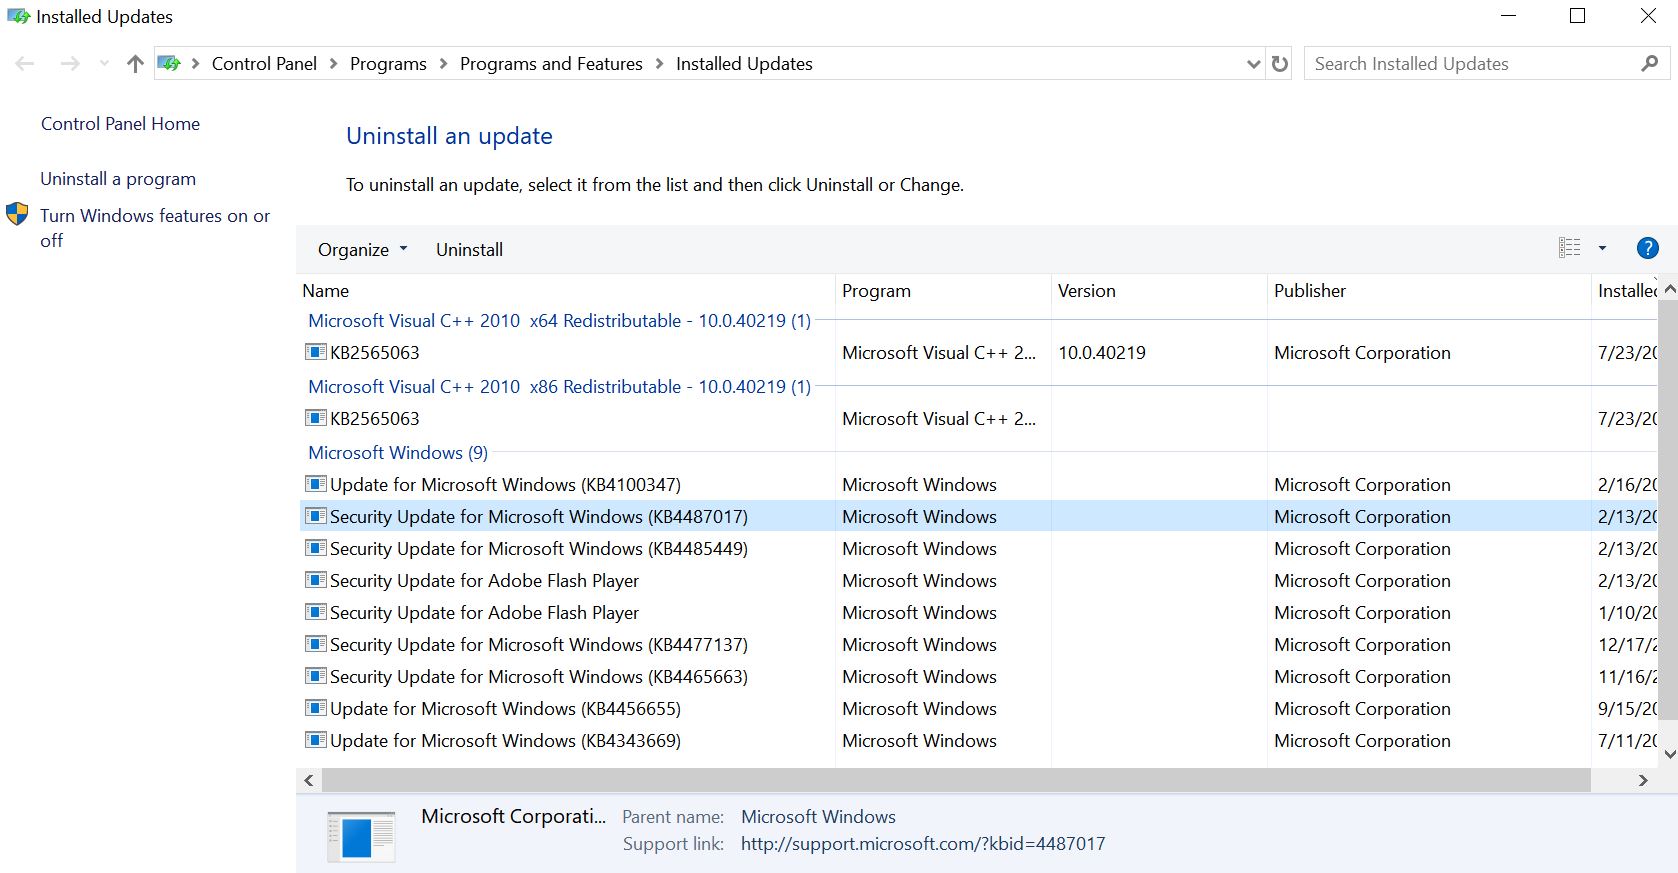Select Control Panel breadcrumb
Screen dimensions: 1678x873
tap(264, 64)
